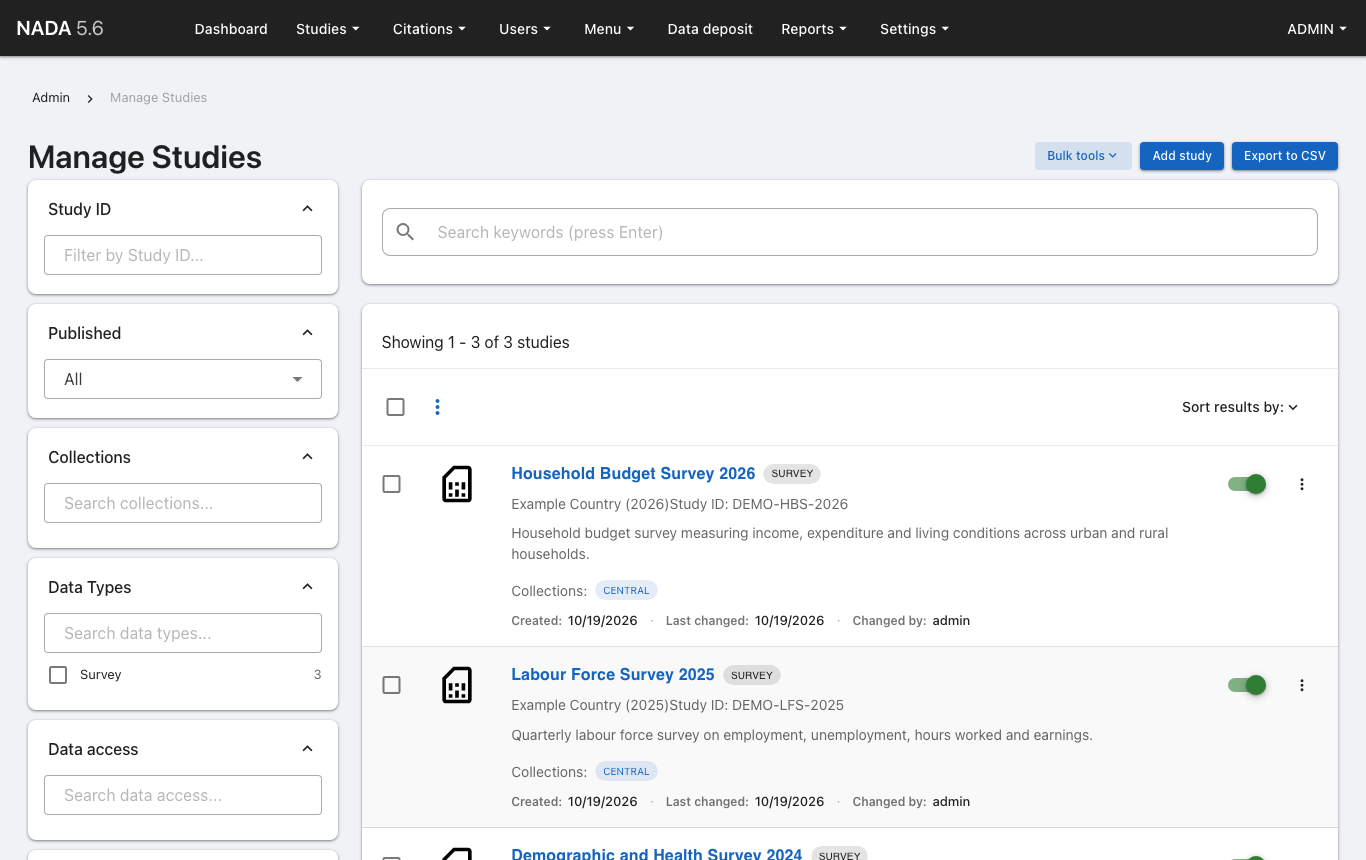Screen dimensions: 1366x860
Task: Open the Sort results by dropdown
Action: (1240, 407)
